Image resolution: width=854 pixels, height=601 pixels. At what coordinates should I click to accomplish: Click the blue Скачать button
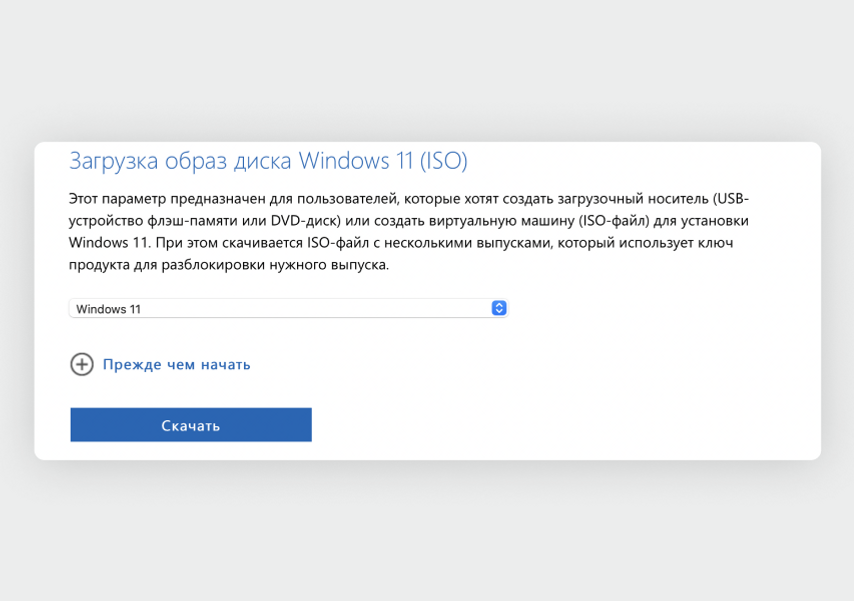click(x=191, y=425)
